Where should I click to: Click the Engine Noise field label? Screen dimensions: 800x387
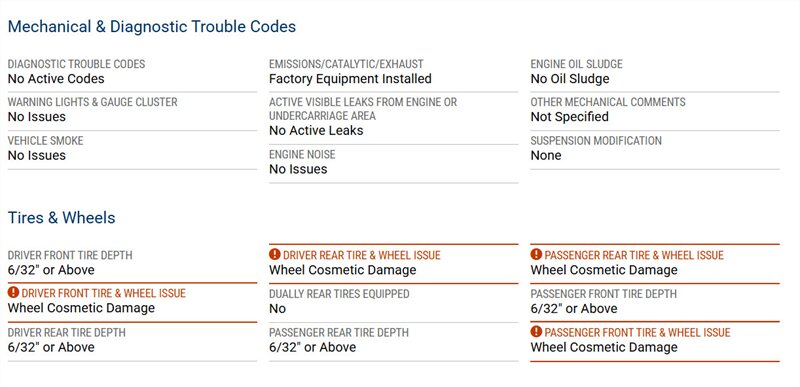tap(303, 154)
